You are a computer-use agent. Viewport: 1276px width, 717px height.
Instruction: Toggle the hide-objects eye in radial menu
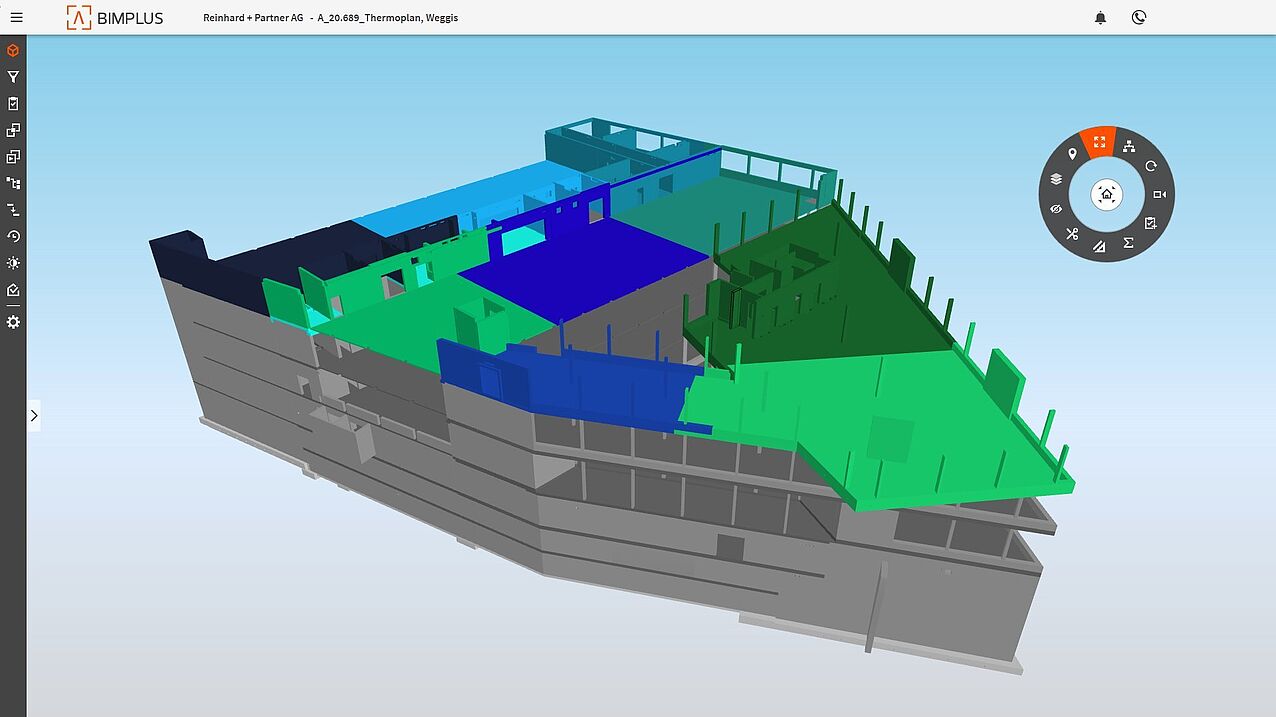[1056, 208]
